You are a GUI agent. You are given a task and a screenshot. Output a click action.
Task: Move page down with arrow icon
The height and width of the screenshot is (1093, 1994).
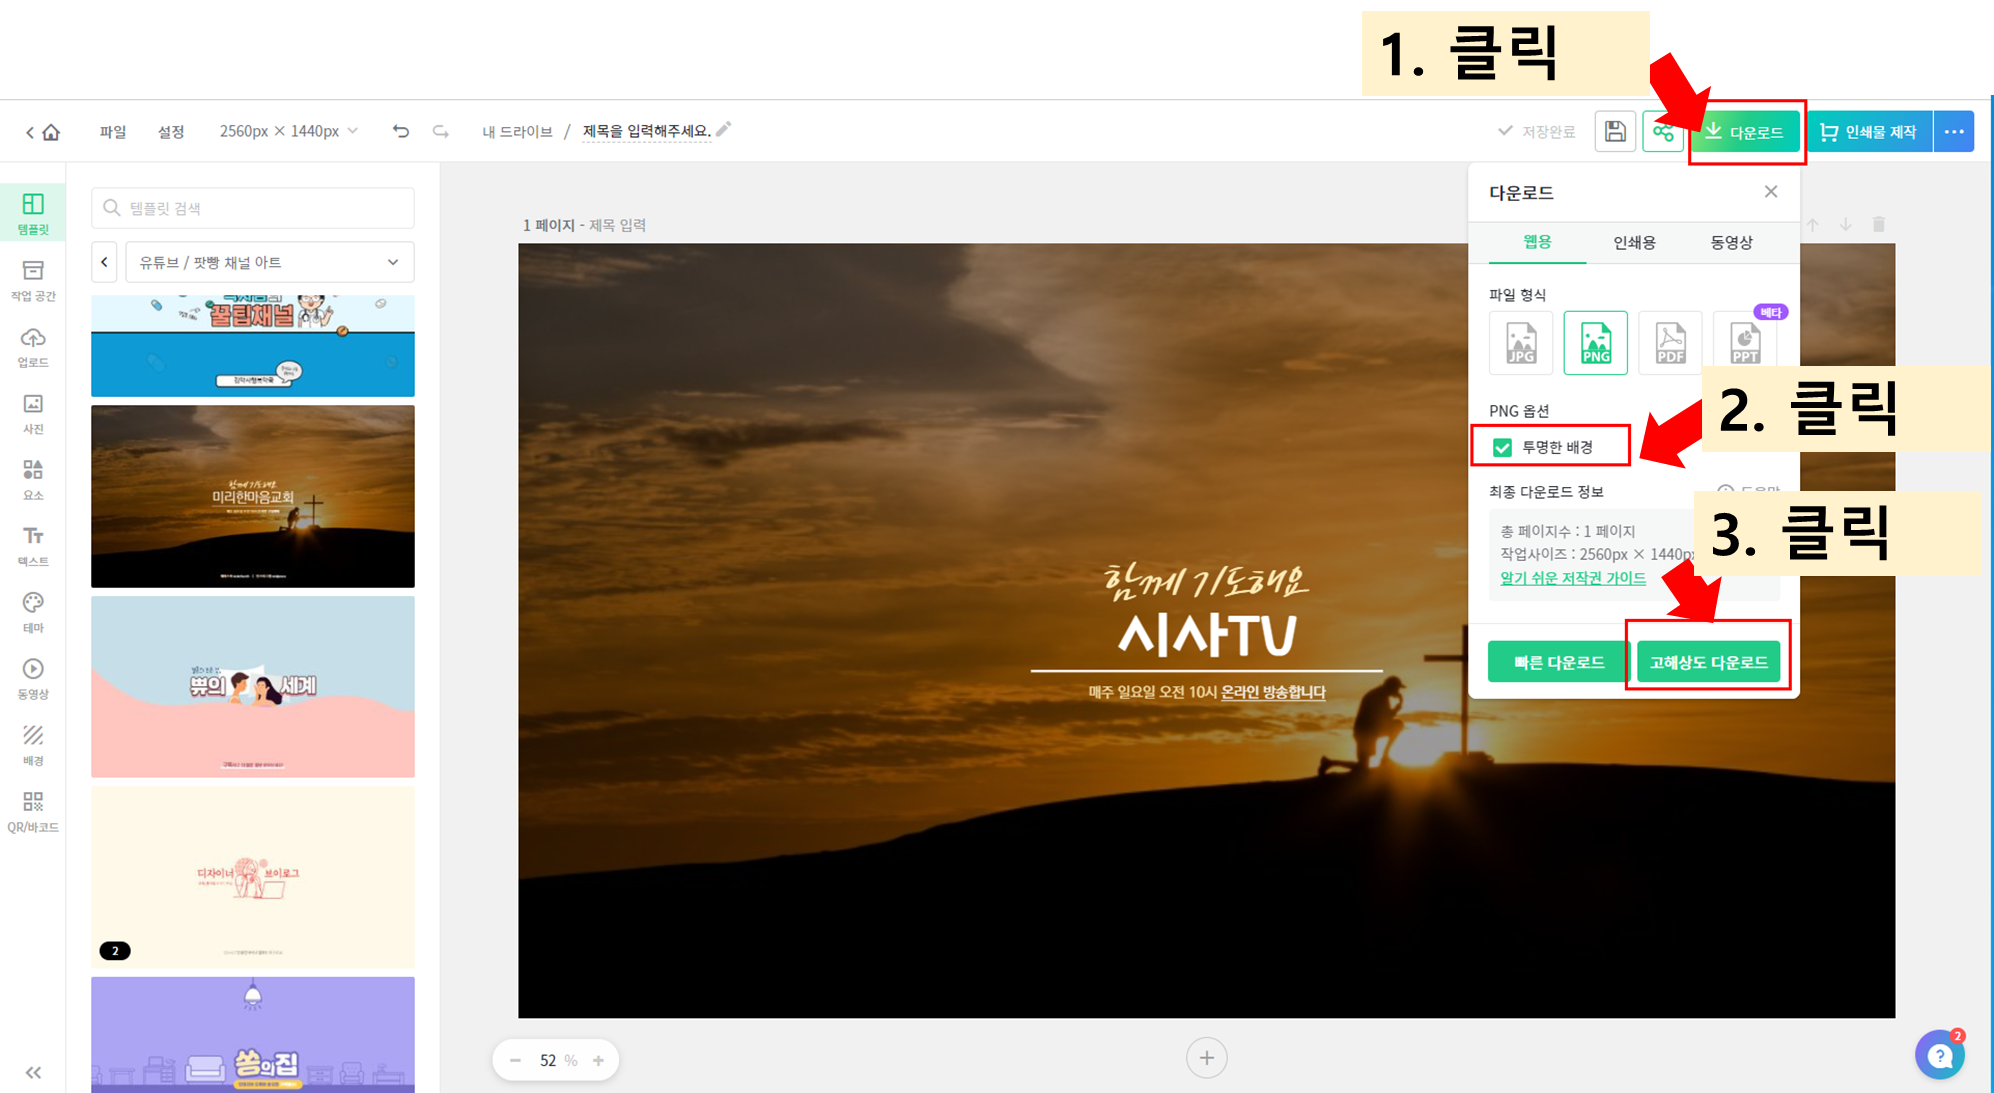tap(1845, 225)
